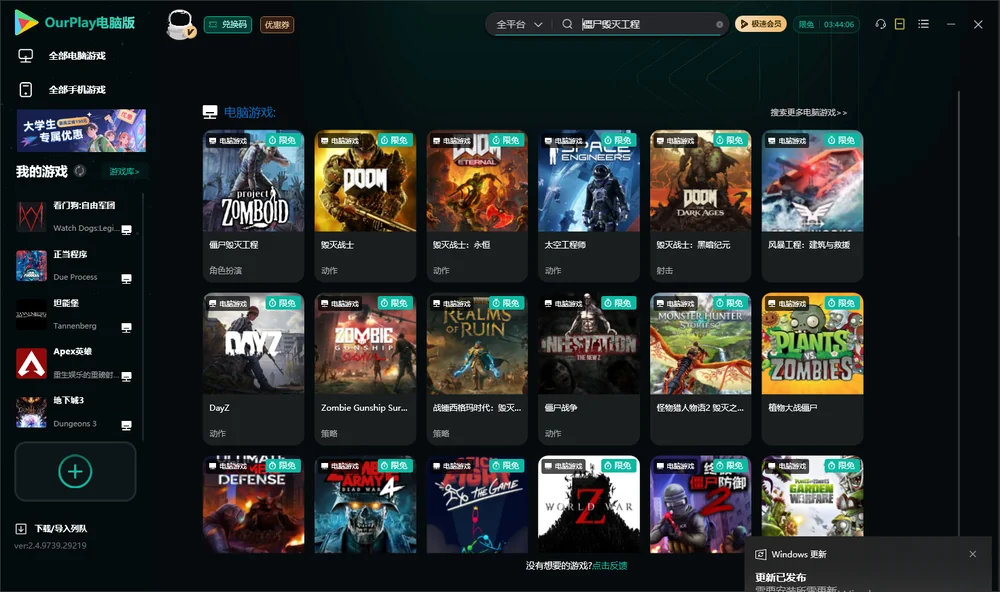
Task: Click the PC icon beside Due Process
Action: (126, 279)
